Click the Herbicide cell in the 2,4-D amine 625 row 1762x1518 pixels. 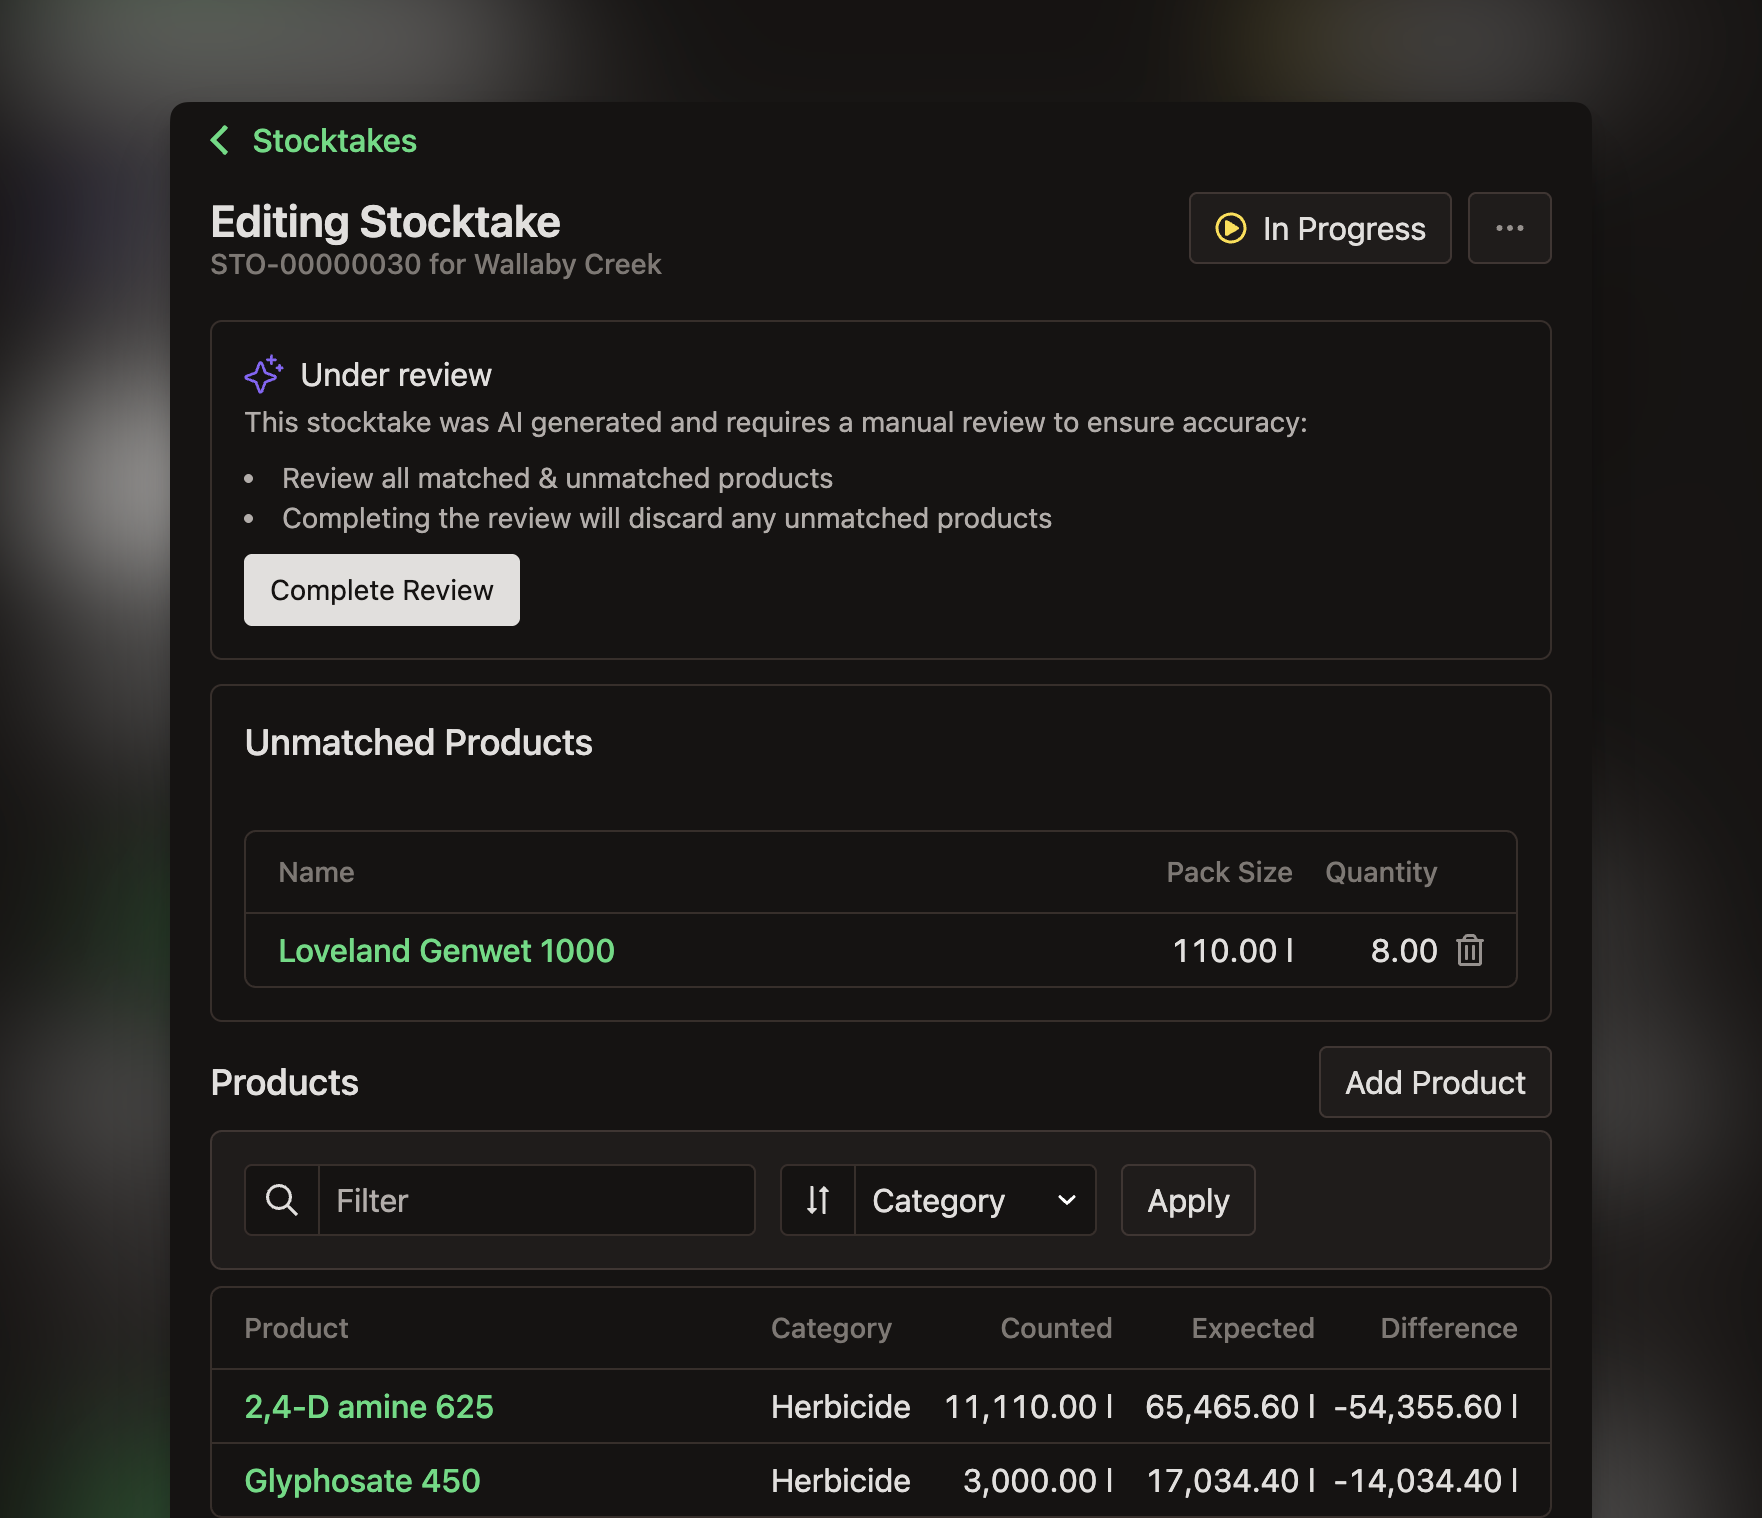(840, 1406)
